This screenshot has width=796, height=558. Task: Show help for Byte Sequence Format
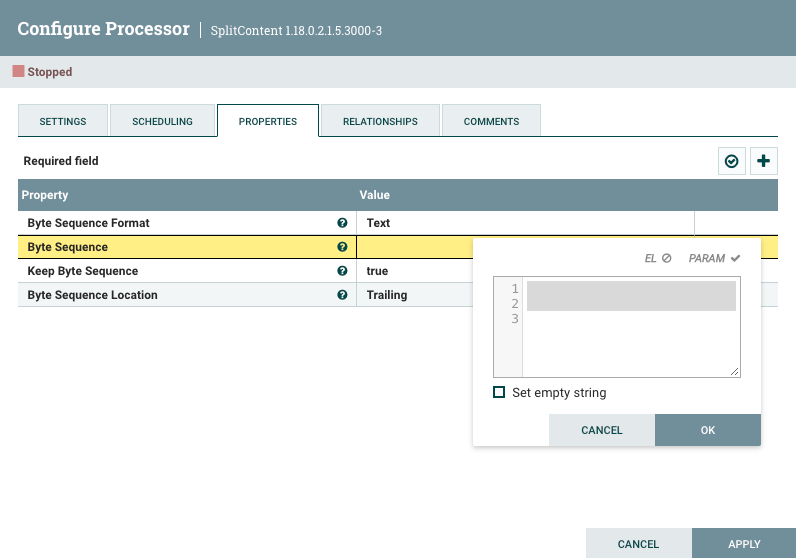coord(343,223)
